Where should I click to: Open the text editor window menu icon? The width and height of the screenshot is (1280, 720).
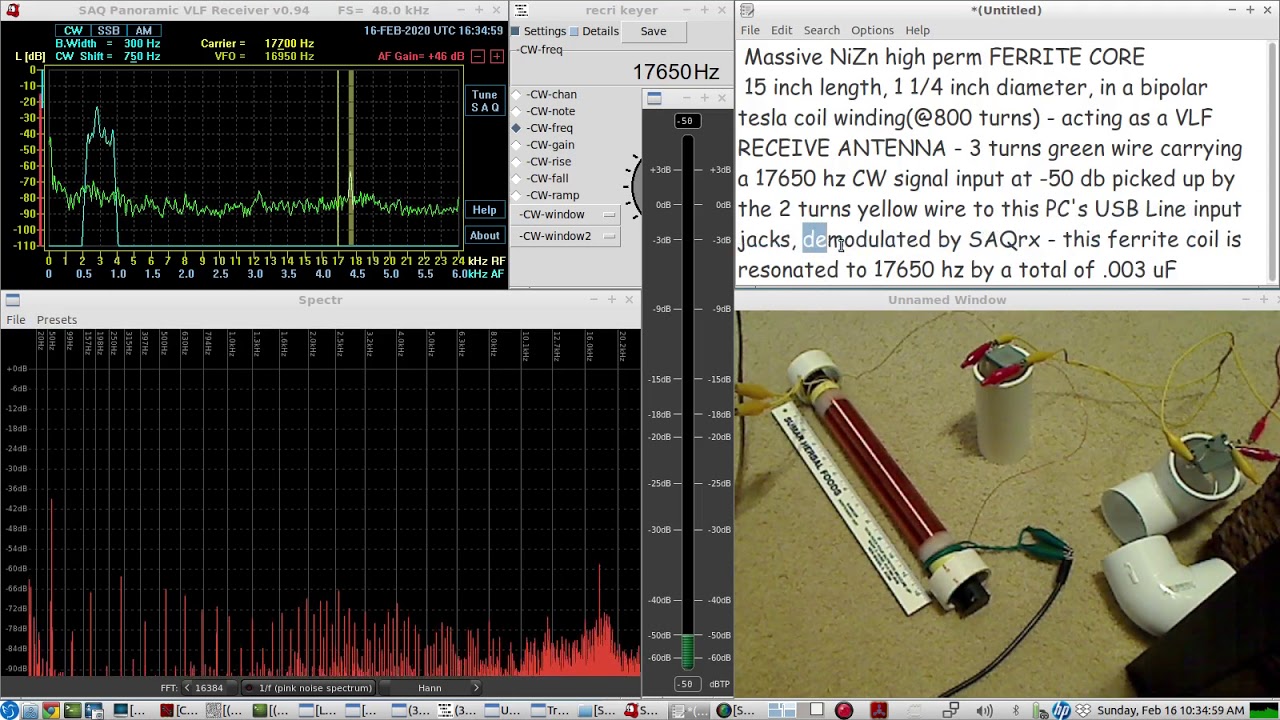(x=748, y=10)
